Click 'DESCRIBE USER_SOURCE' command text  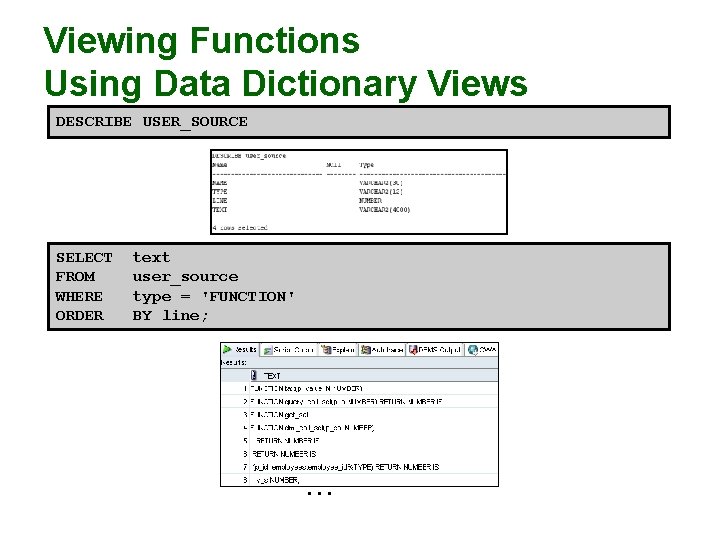[x=152, y=122]
